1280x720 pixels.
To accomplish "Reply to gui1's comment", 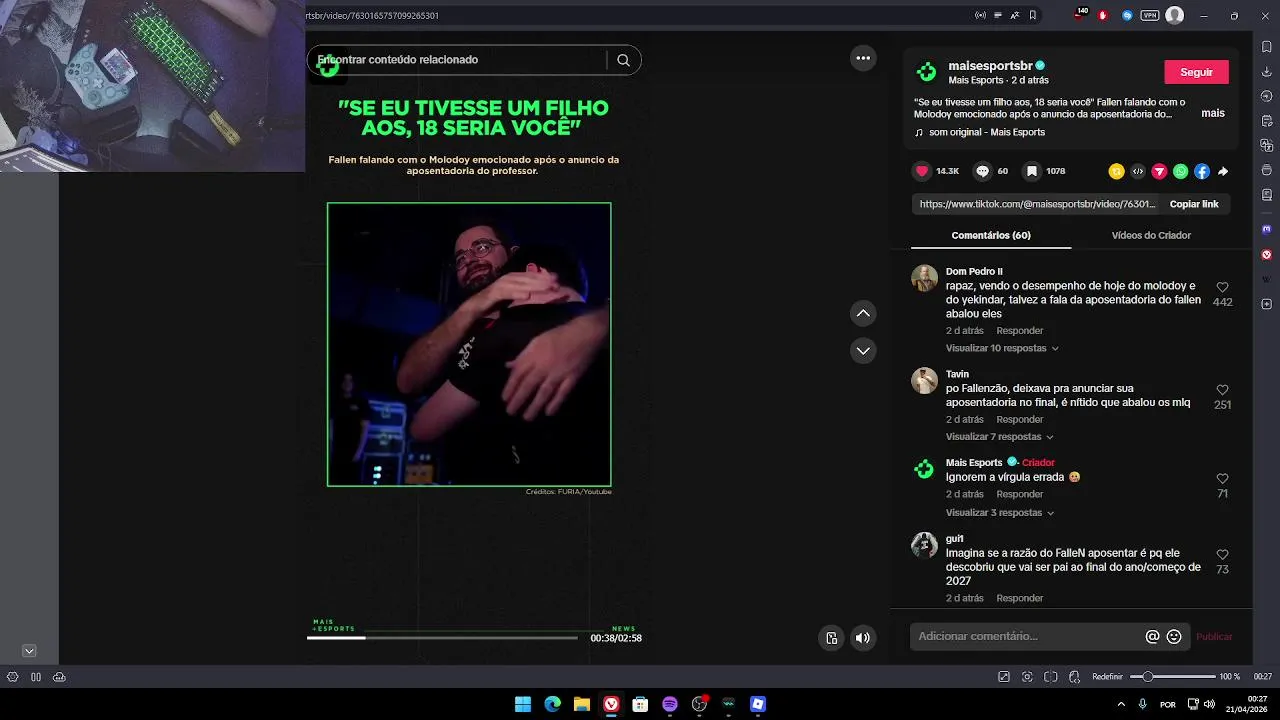I will pyautogui.click(x=1020, y=598).
